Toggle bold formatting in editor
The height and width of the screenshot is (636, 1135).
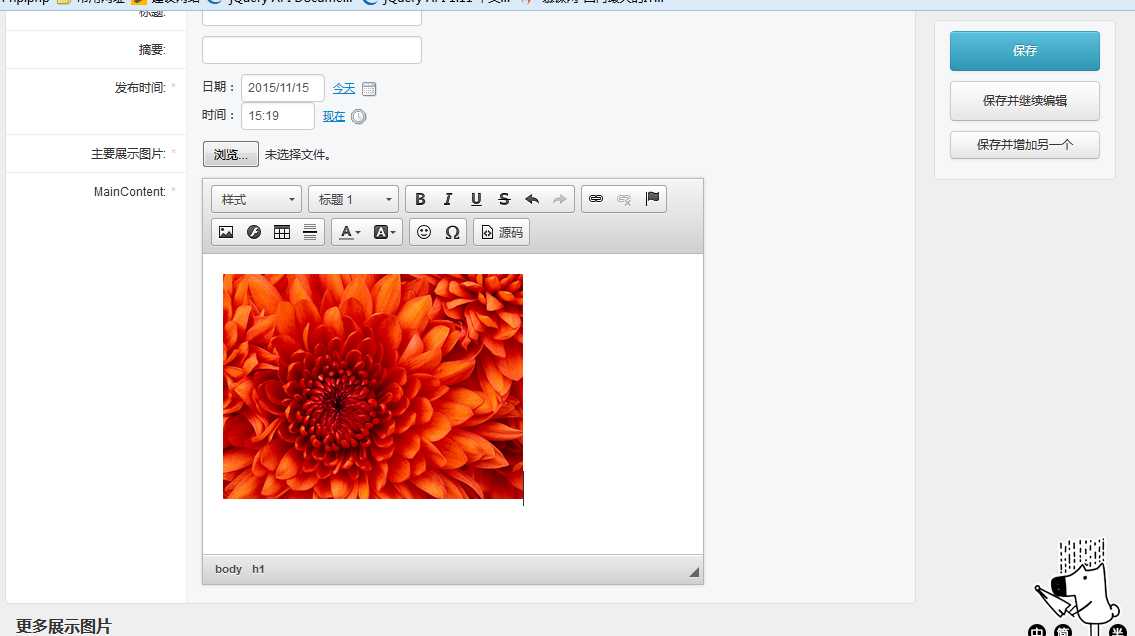[420, 199]
